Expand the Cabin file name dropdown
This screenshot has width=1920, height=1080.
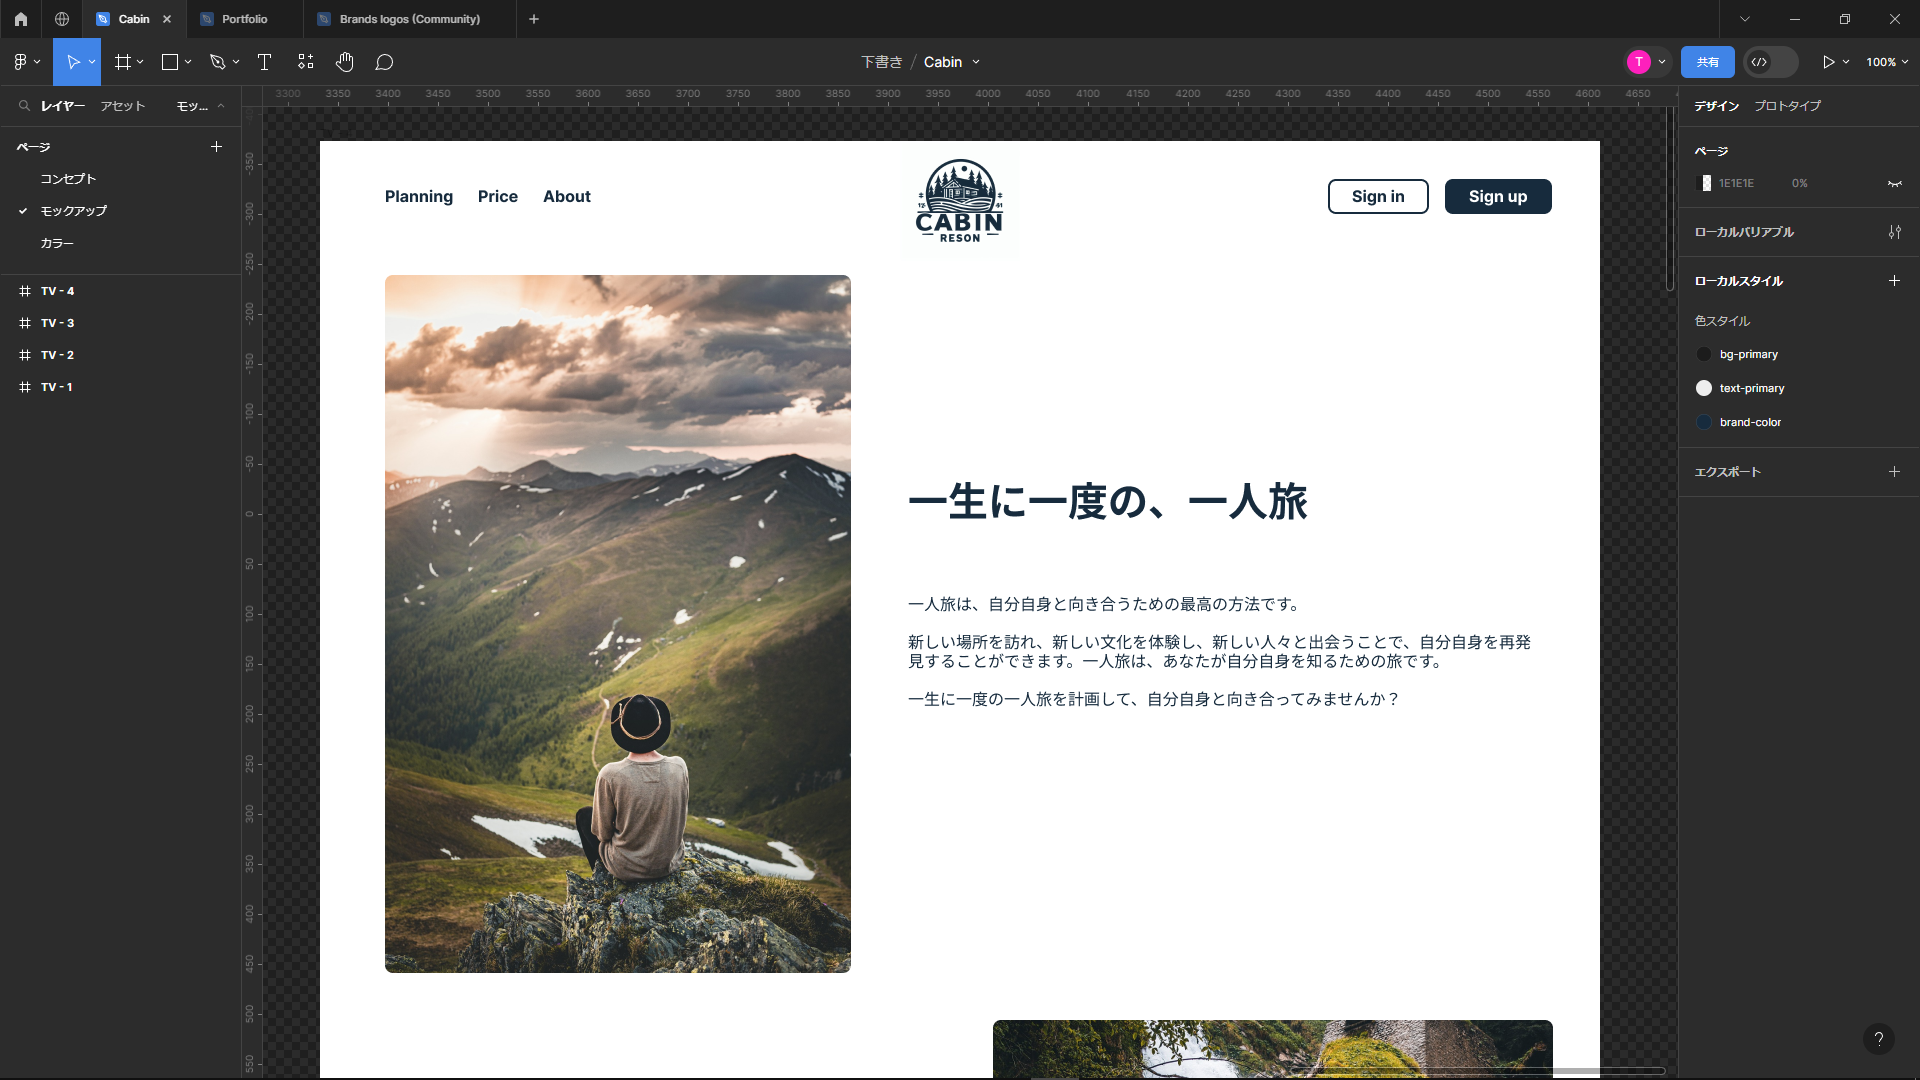(x=976, y=62)
